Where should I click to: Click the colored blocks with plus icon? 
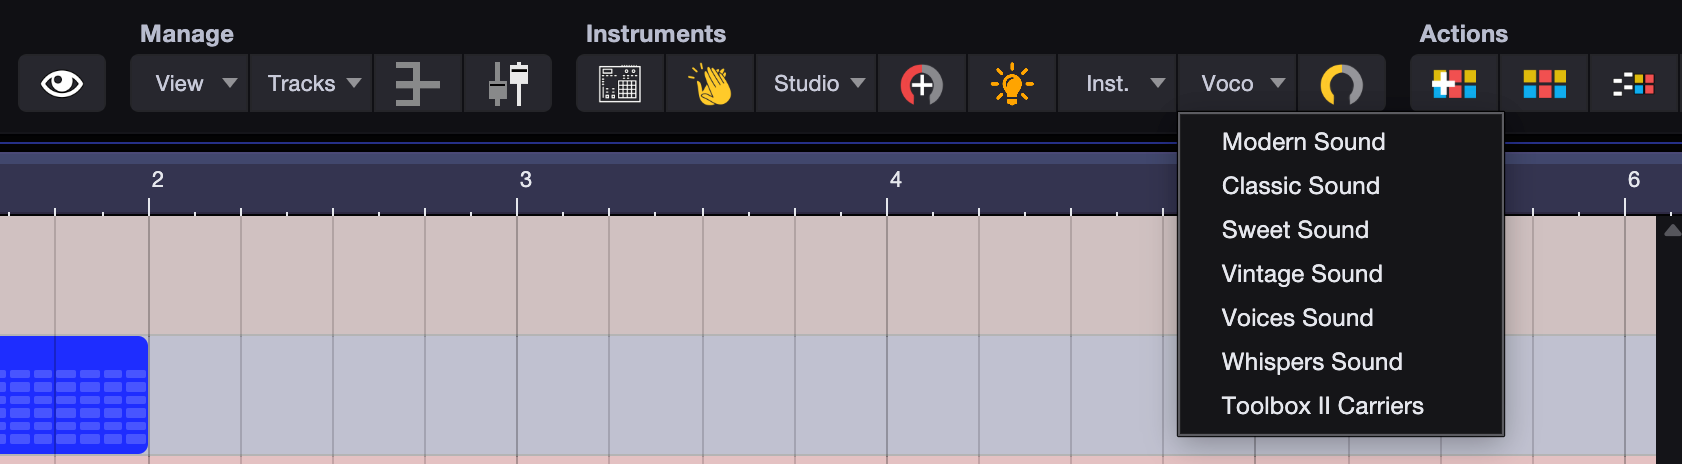click(x=1454, y=84)
